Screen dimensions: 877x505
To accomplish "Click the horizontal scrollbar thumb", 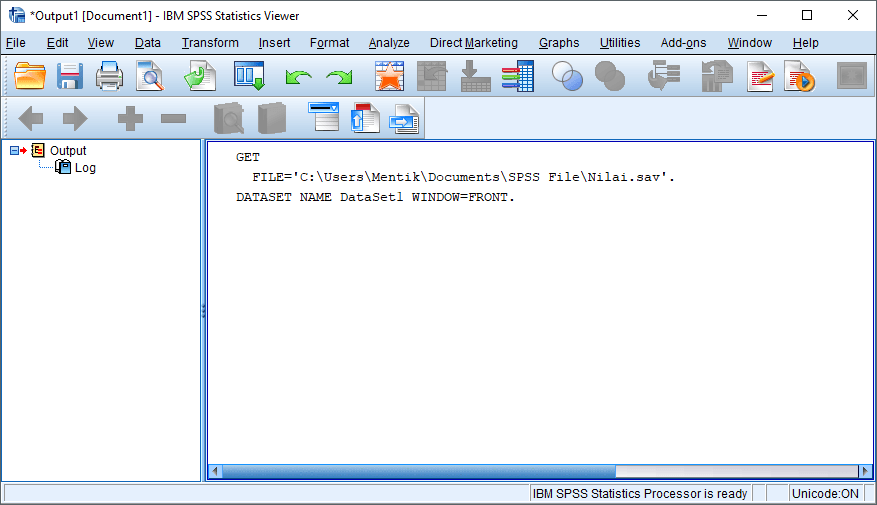I will coord(419,471).
